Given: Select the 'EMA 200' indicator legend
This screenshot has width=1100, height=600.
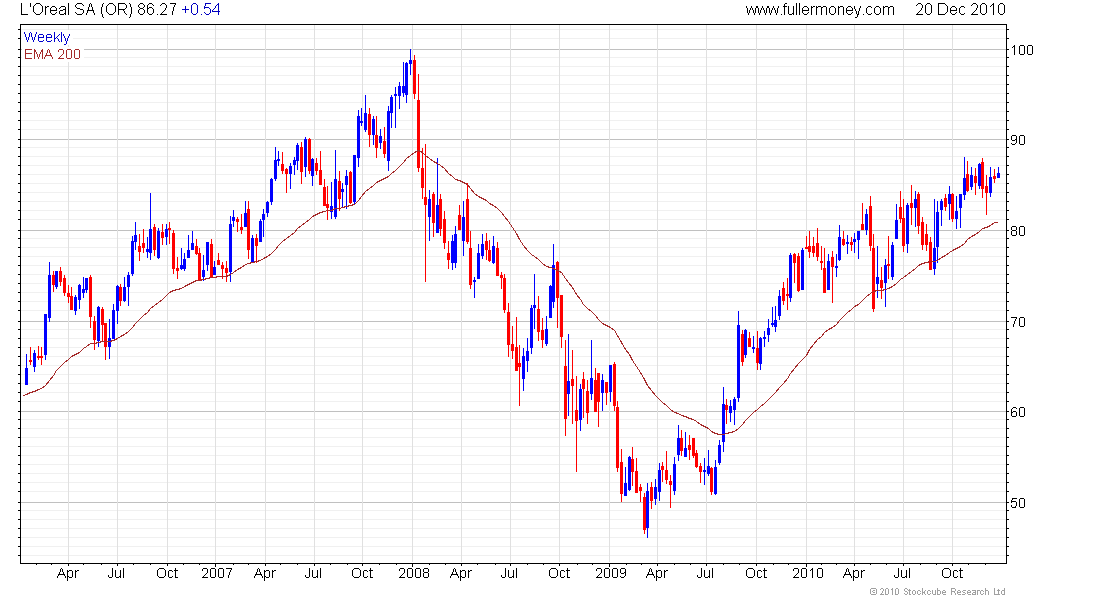Looking at the screenshot, I should point(52,54).
